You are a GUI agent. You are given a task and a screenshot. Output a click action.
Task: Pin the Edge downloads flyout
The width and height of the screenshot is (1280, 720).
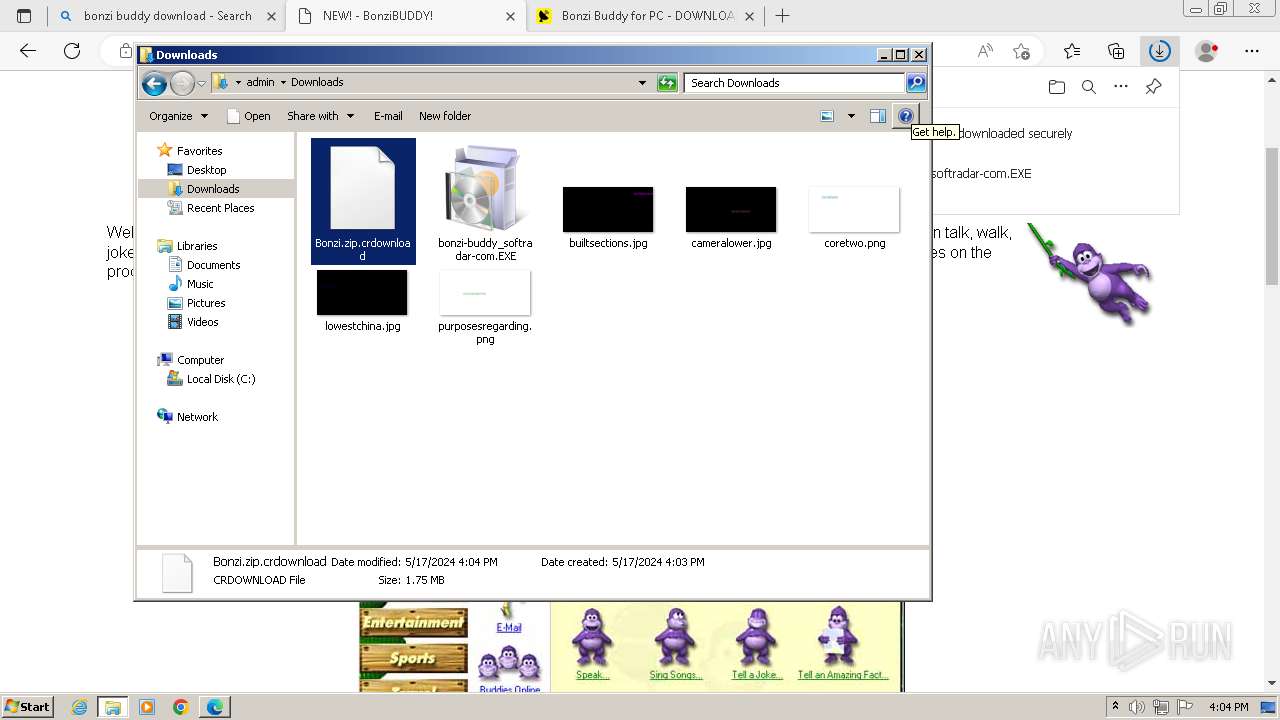click(1153, 87)
